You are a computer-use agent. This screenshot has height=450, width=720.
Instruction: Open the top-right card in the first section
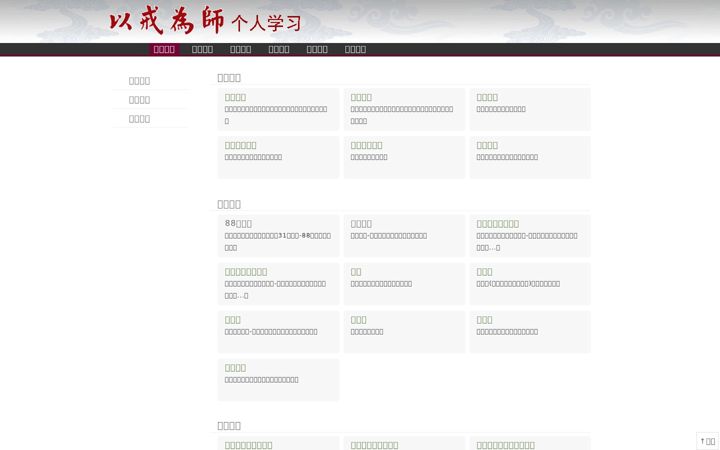point(530,109)
